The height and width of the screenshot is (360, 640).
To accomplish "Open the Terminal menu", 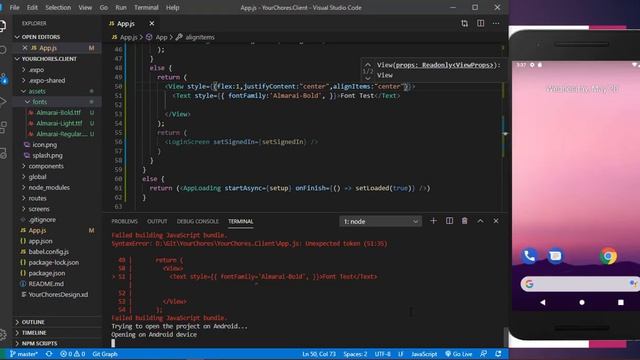I will tap(146, 7).
